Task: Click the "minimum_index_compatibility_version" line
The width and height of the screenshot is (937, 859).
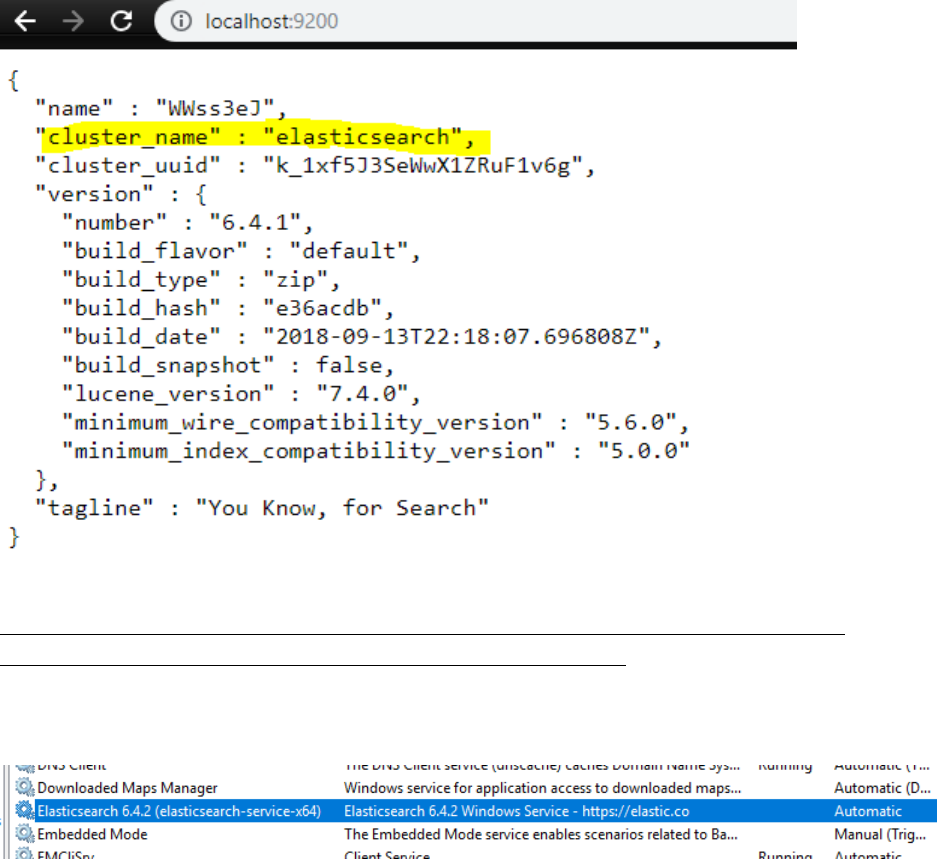Action: pos(376,451)
